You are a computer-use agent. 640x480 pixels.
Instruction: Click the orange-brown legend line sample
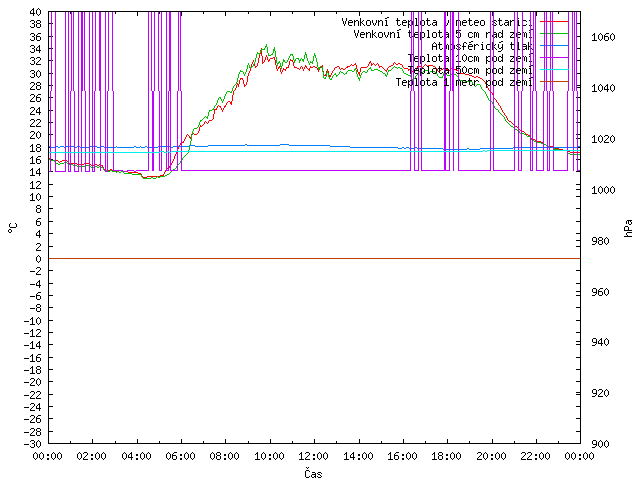coord(554,82)
